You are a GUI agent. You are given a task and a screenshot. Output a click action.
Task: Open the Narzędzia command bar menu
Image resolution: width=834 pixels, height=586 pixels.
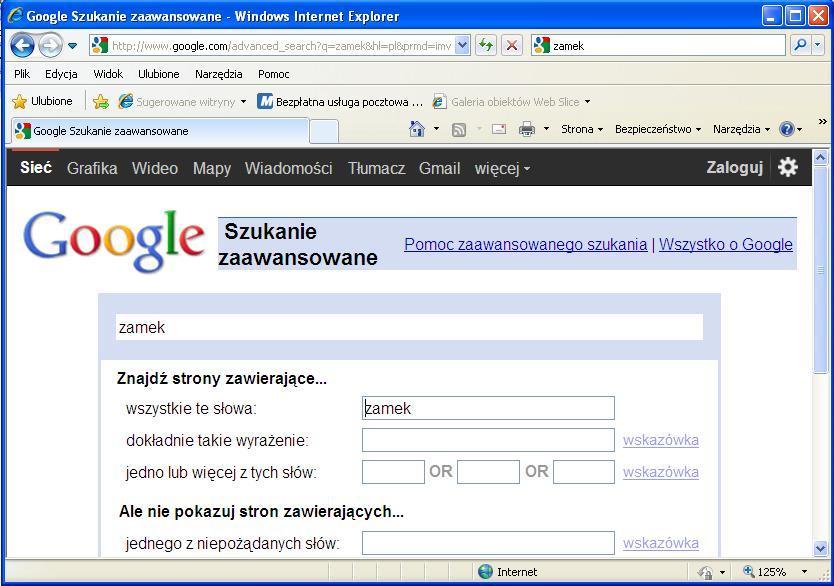pos(741,129)
